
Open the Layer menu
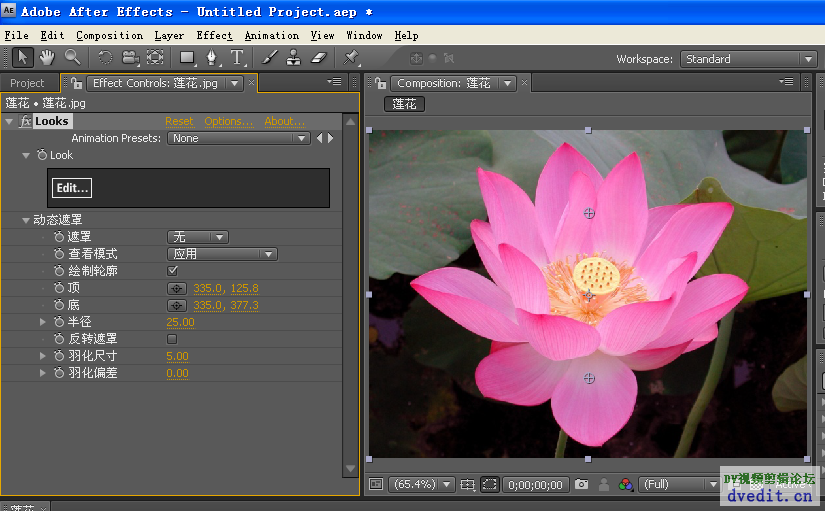pos(169,35)
